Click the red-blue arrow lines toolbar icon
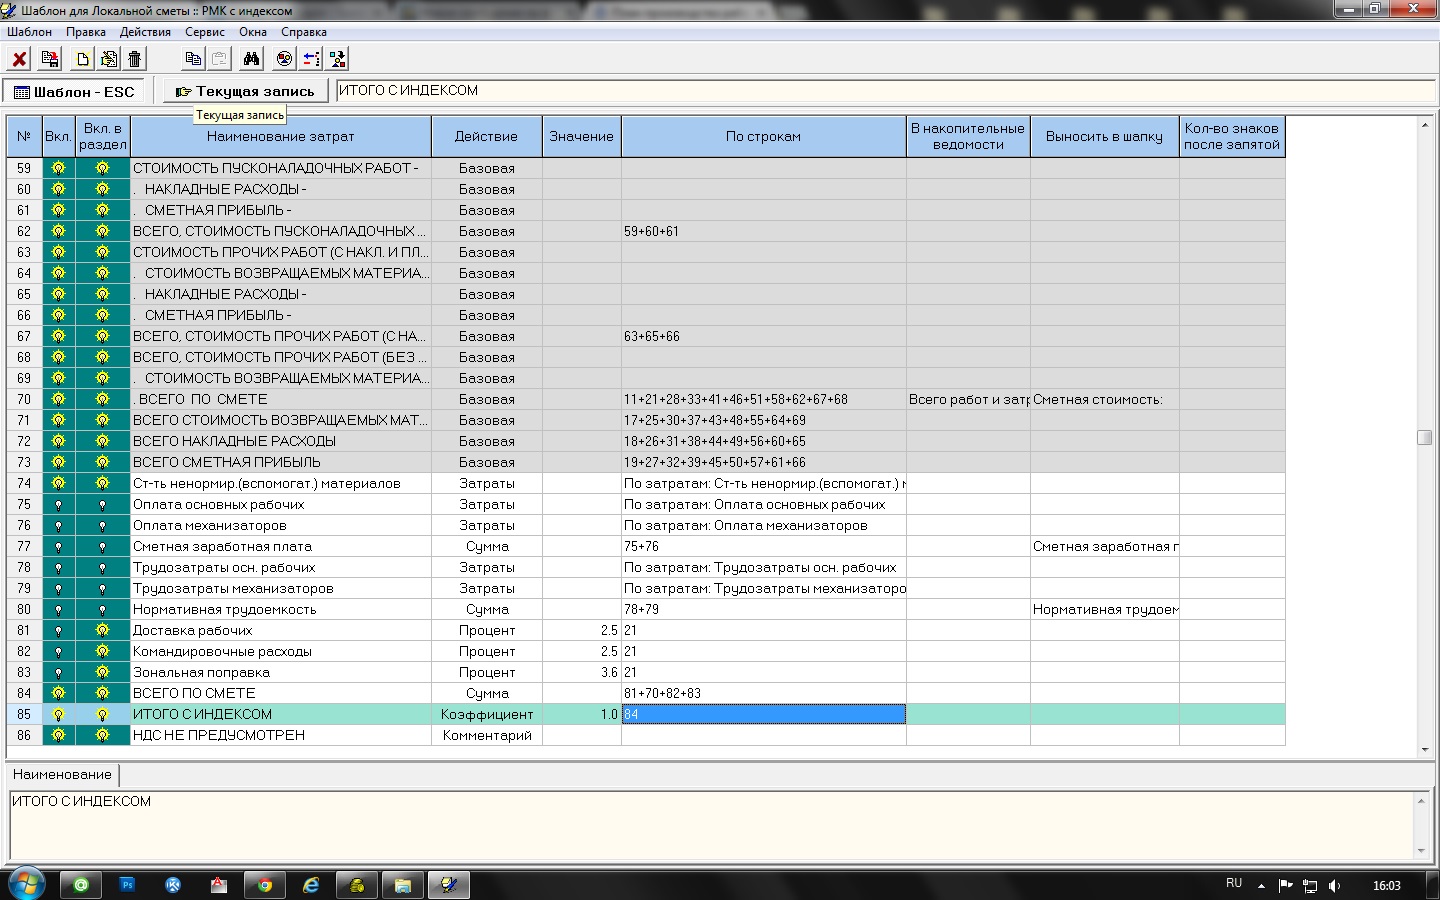 311,59
